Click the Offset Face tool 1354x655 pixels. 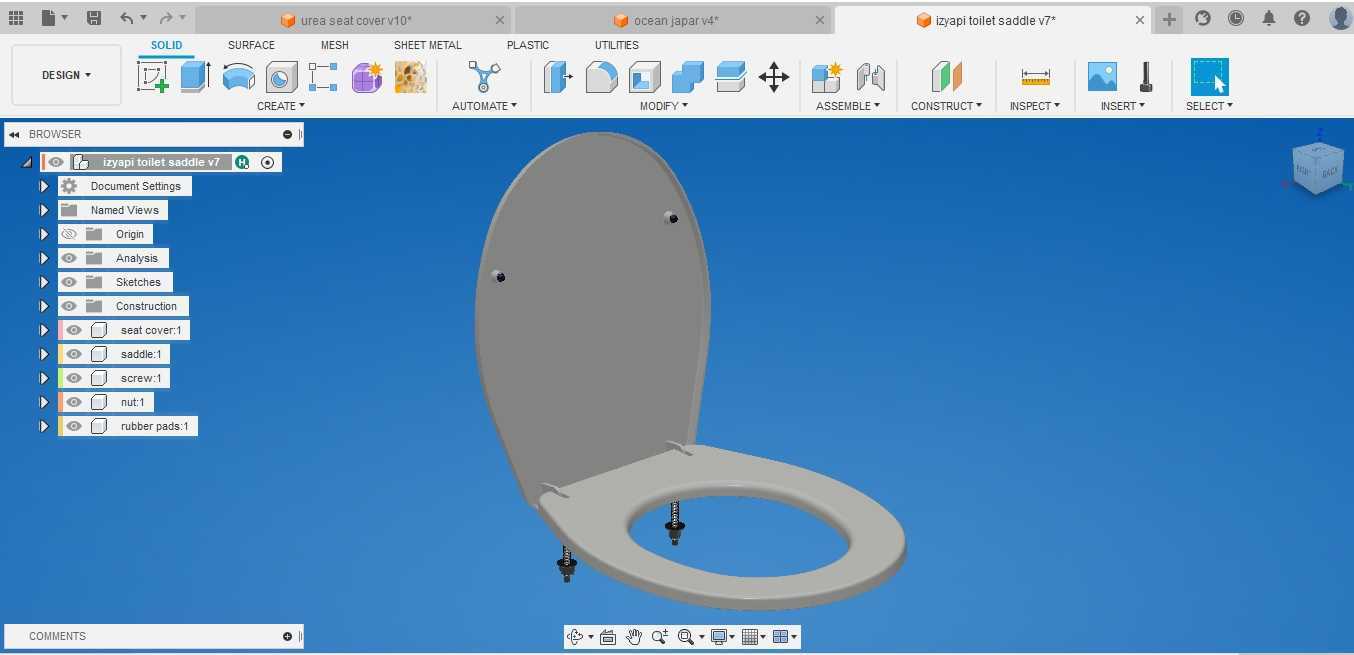coord(731,77)
